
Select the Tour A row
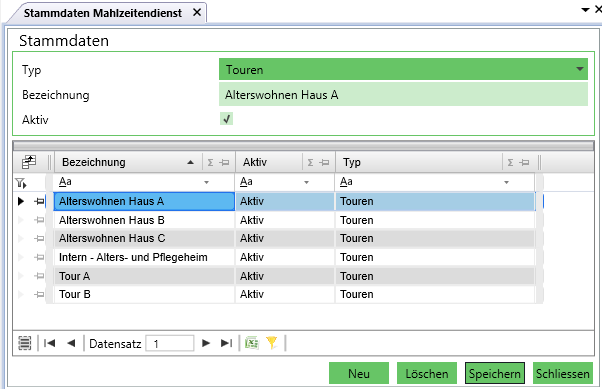294,276
